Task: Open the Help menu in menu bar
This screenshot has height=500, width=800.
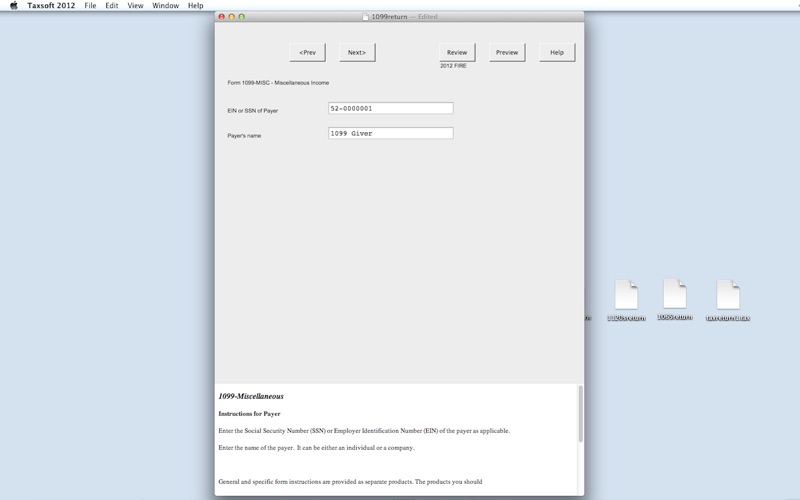Action: pos(195,6)
